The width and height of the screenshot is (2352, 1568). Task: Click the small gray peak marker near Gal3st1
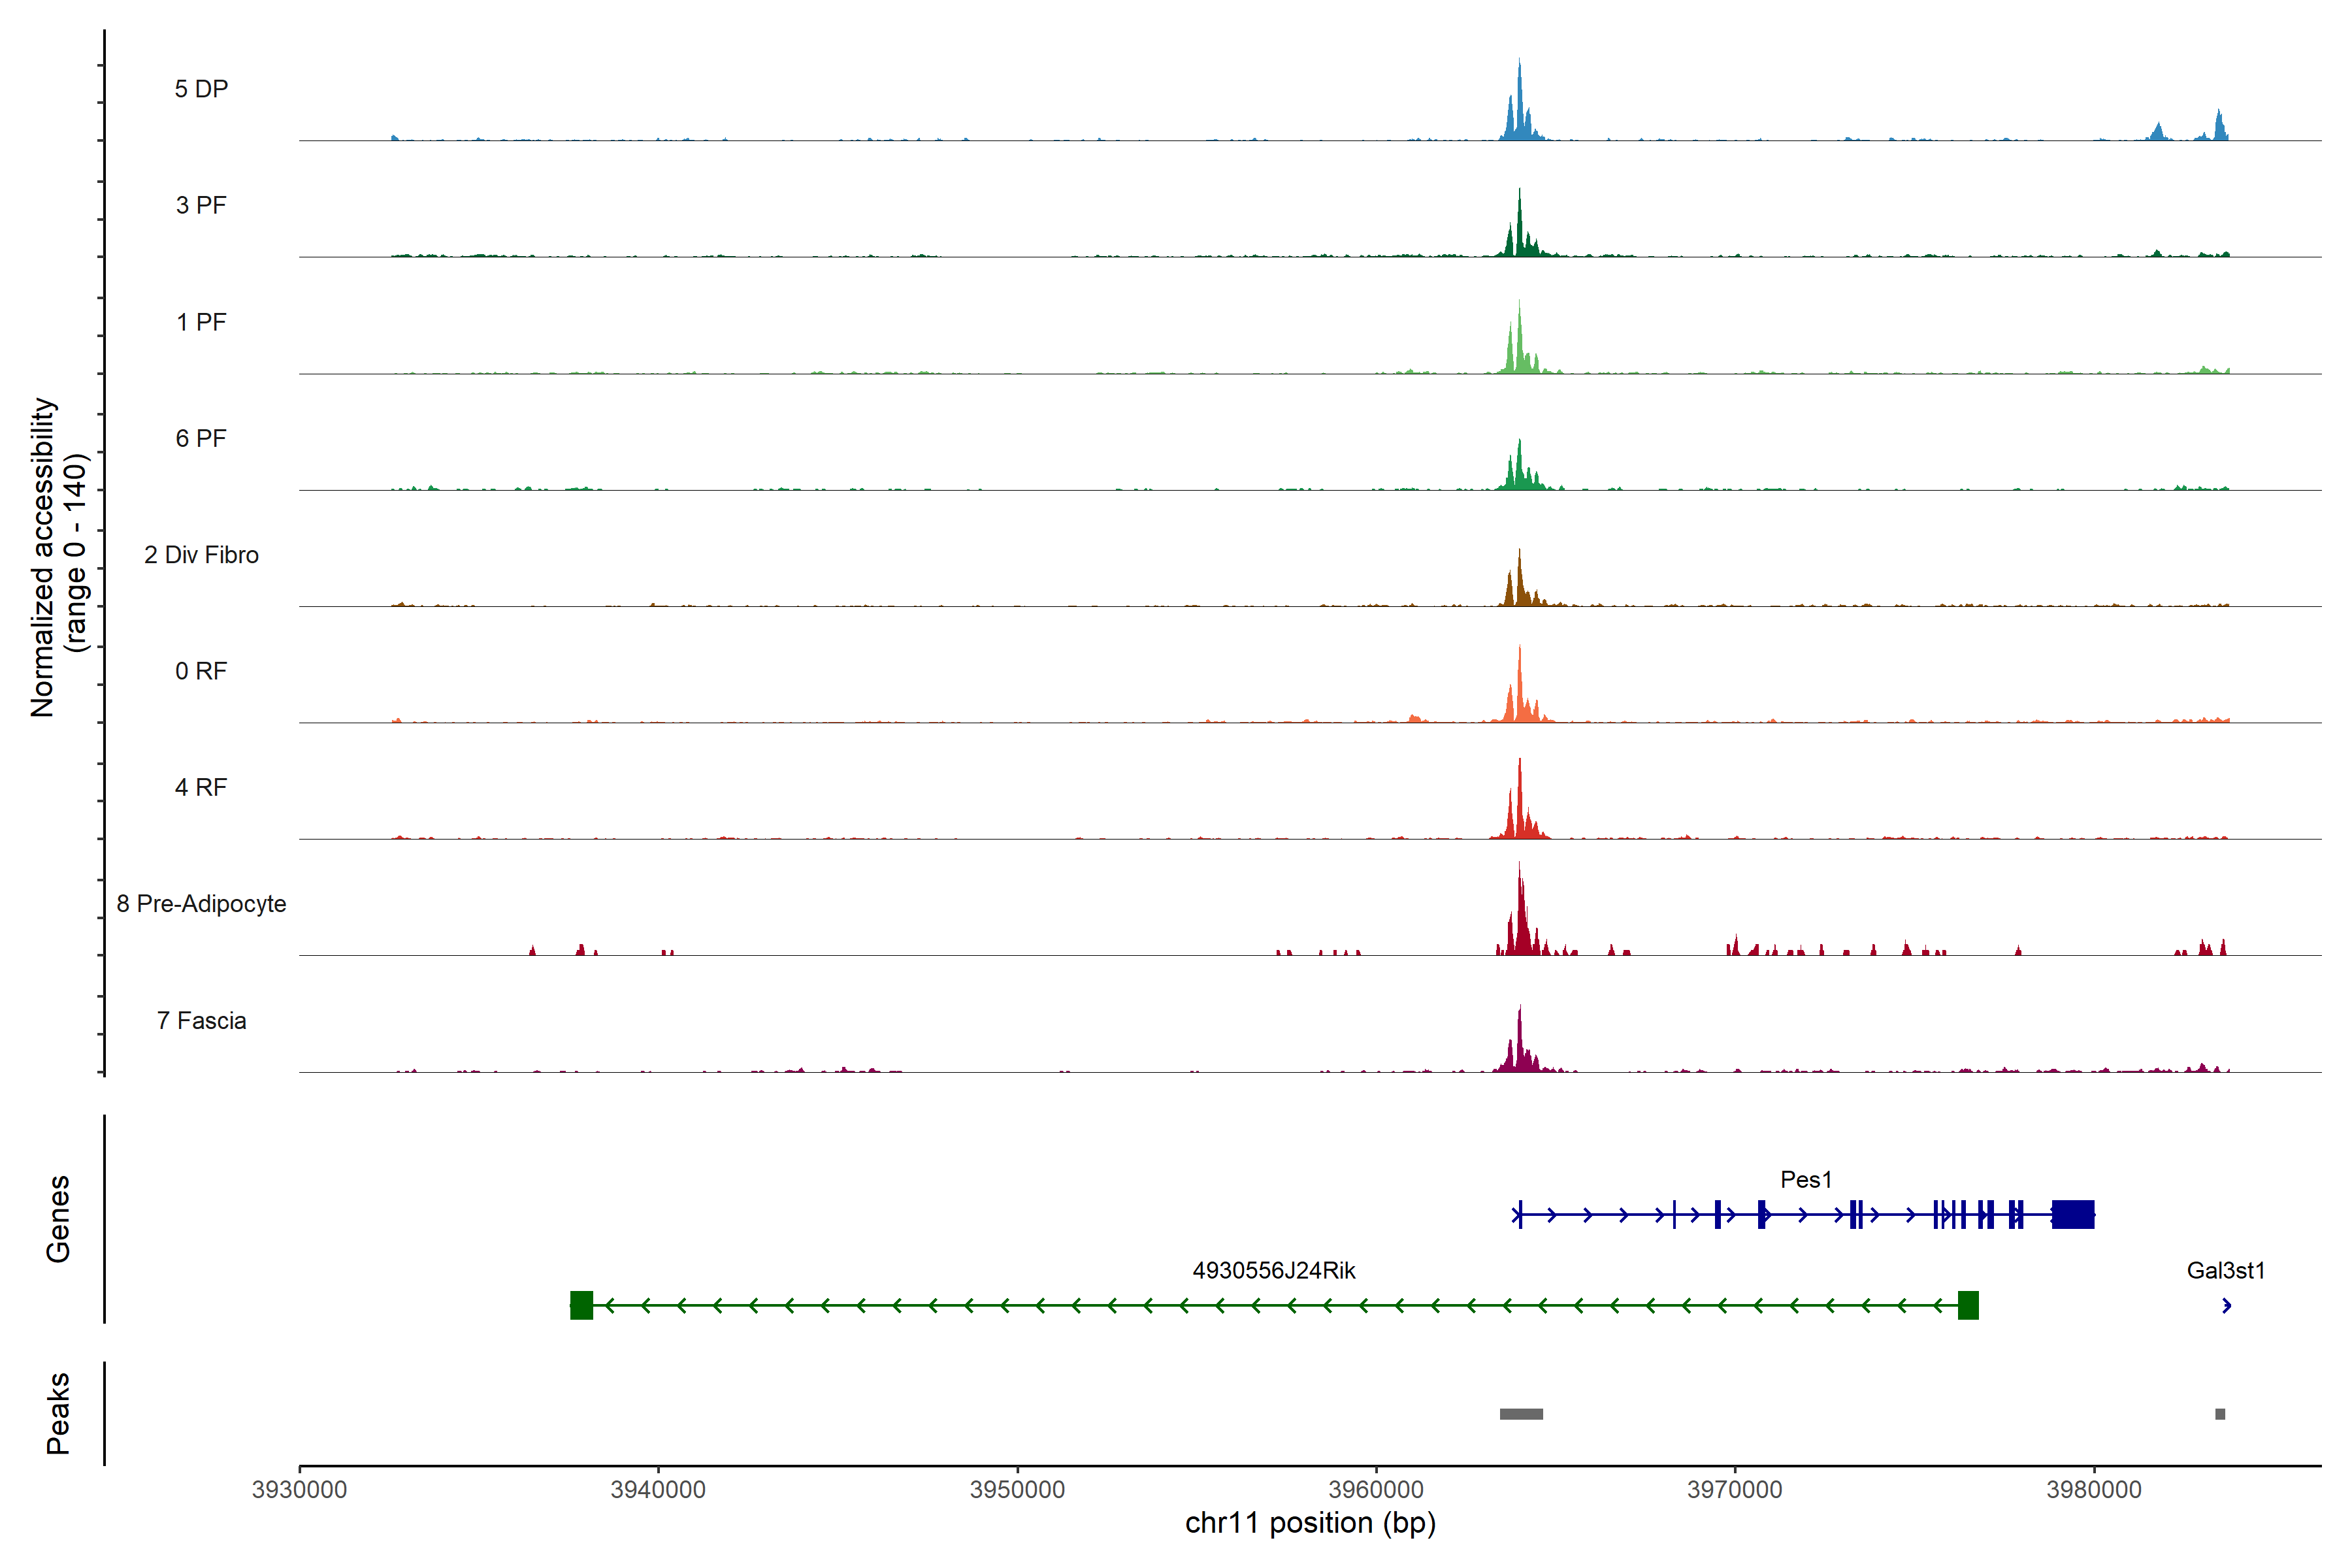[x=2220, y=1414]
